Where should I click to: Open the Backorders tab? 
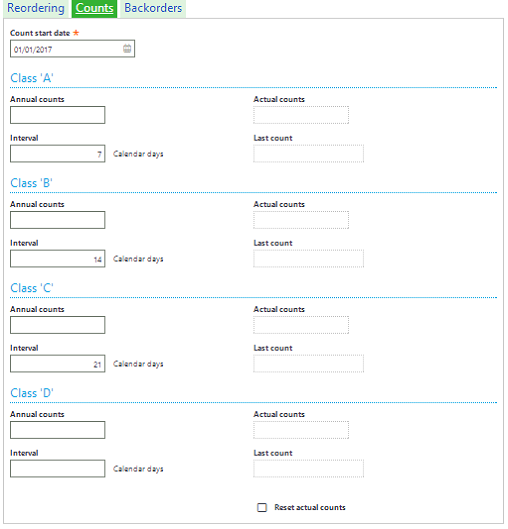coord(153,8)
